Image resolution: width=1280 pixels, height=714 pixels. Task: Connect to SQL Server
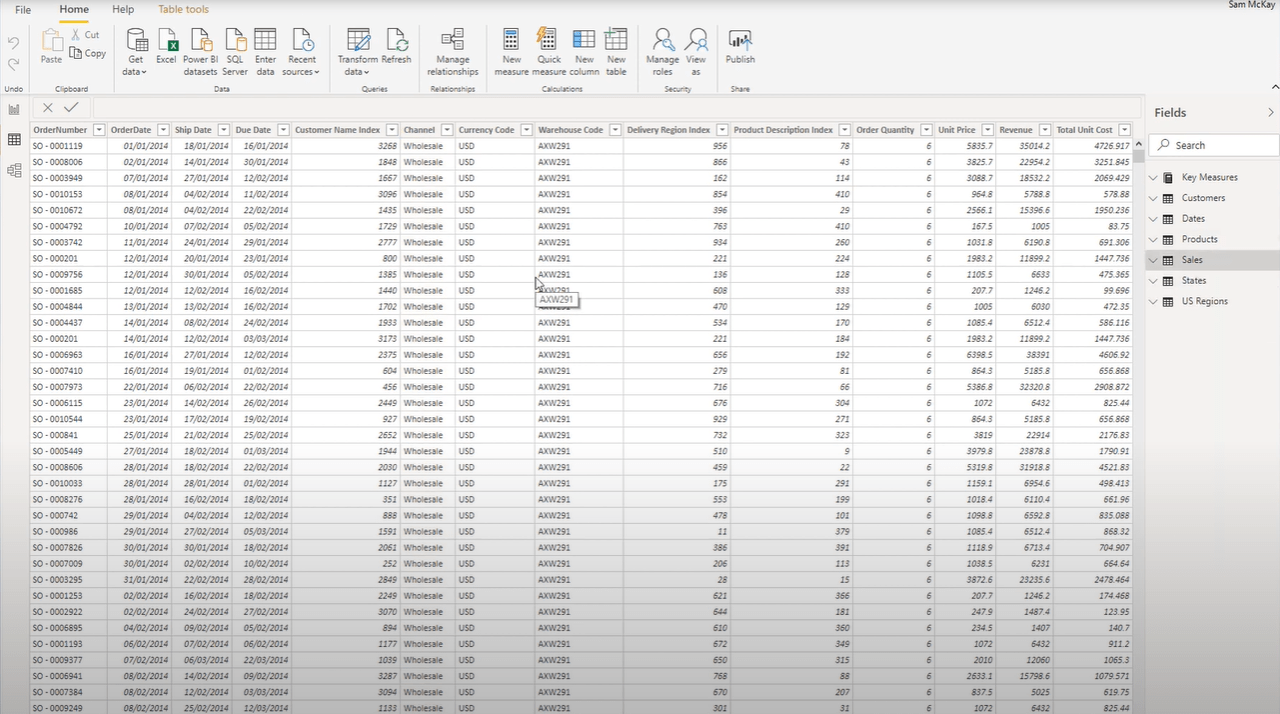235,52
